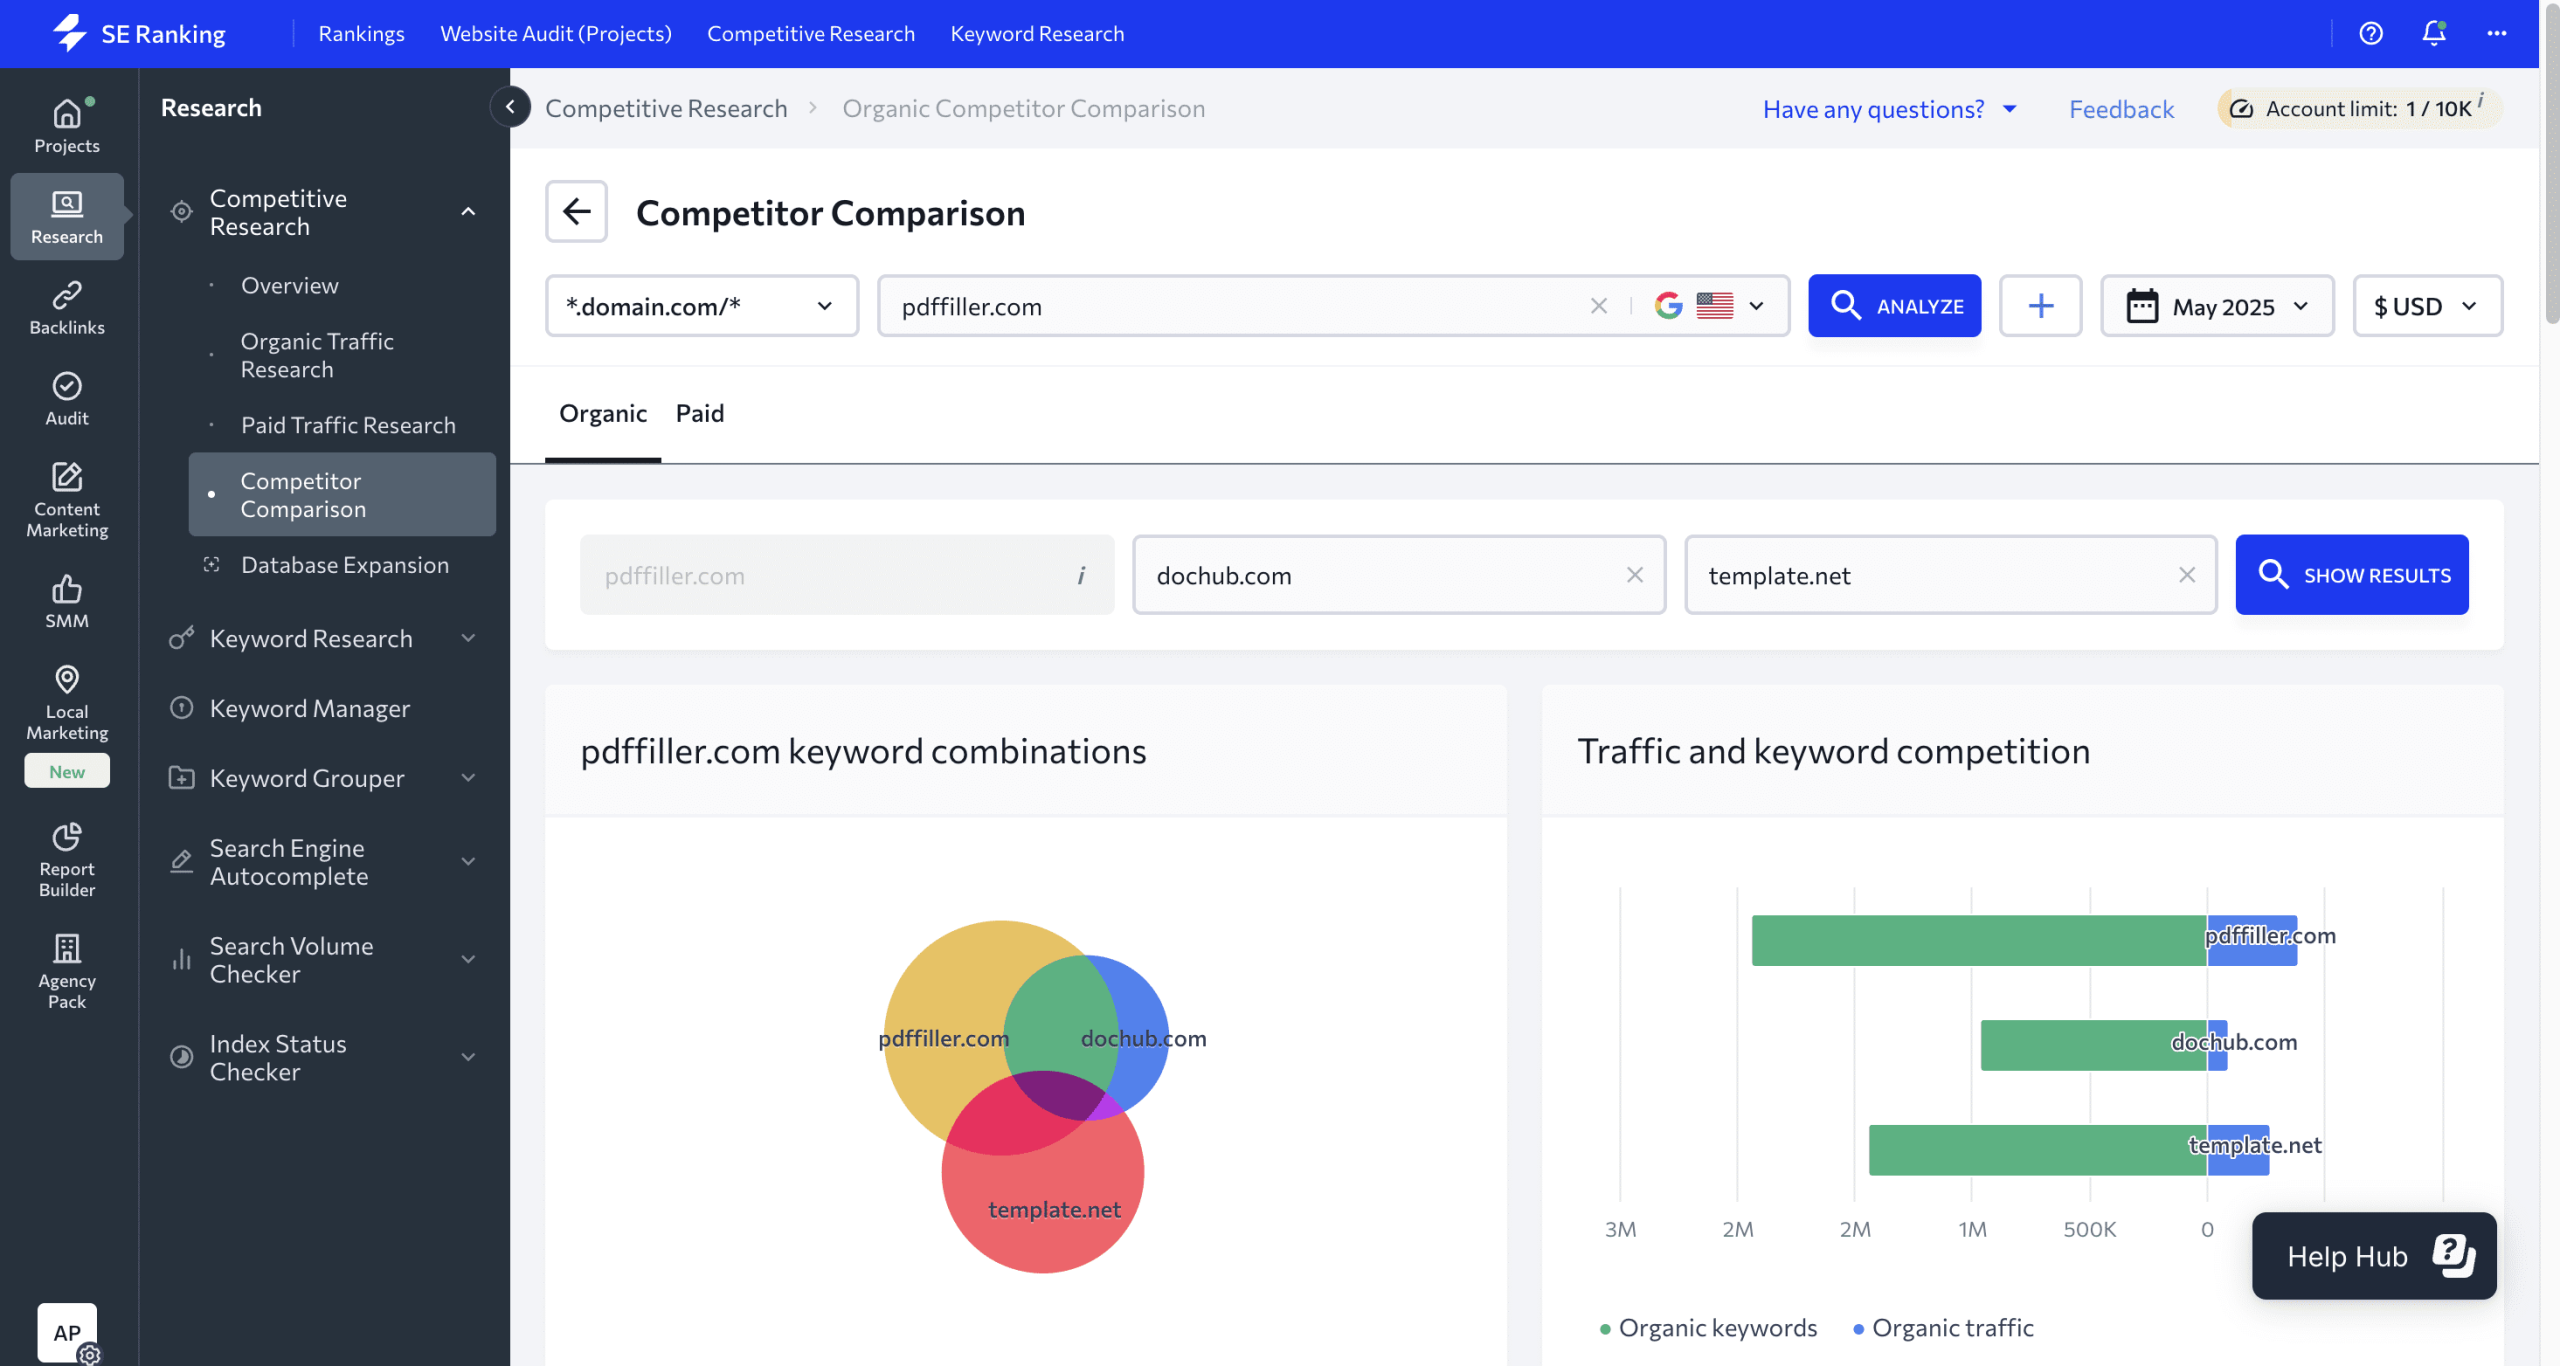Viewport: 2560px width, 1366px height.
Task: Expand the Keyword Grouper section
Action: pyautogui.click(x=468, y=778)
